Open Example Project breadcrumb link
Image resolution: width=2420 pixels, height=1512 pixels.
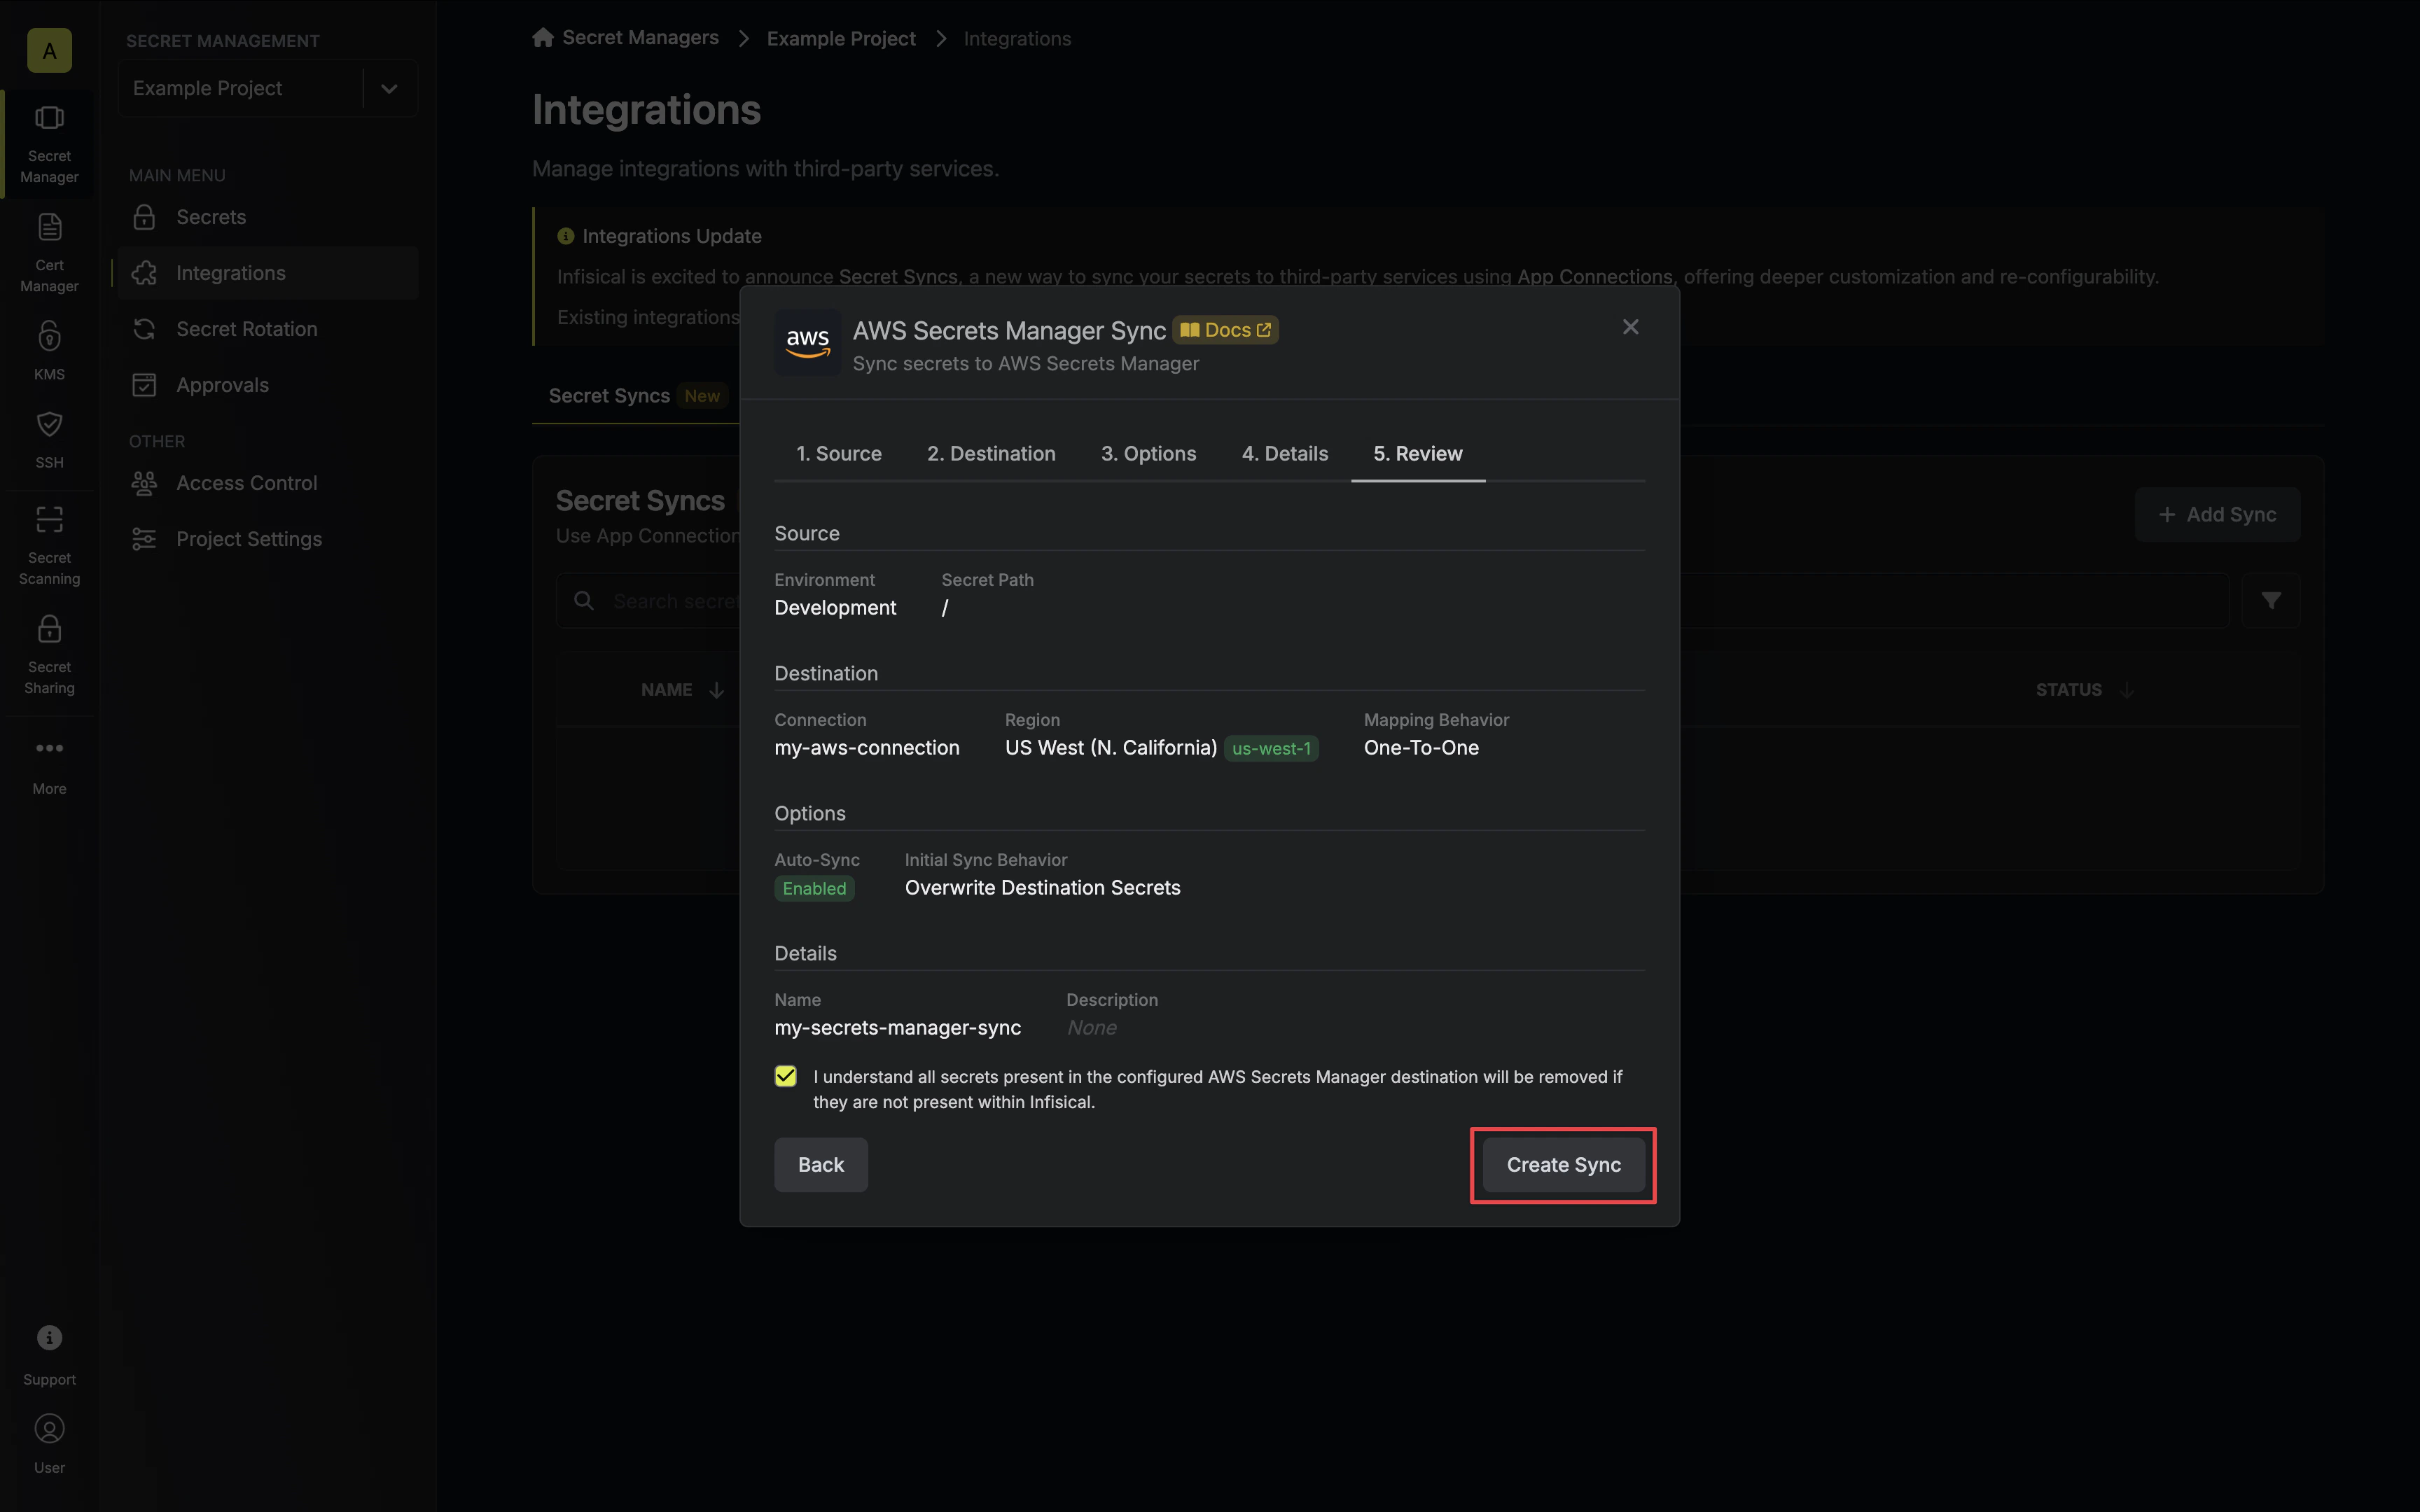pos(841,39)
